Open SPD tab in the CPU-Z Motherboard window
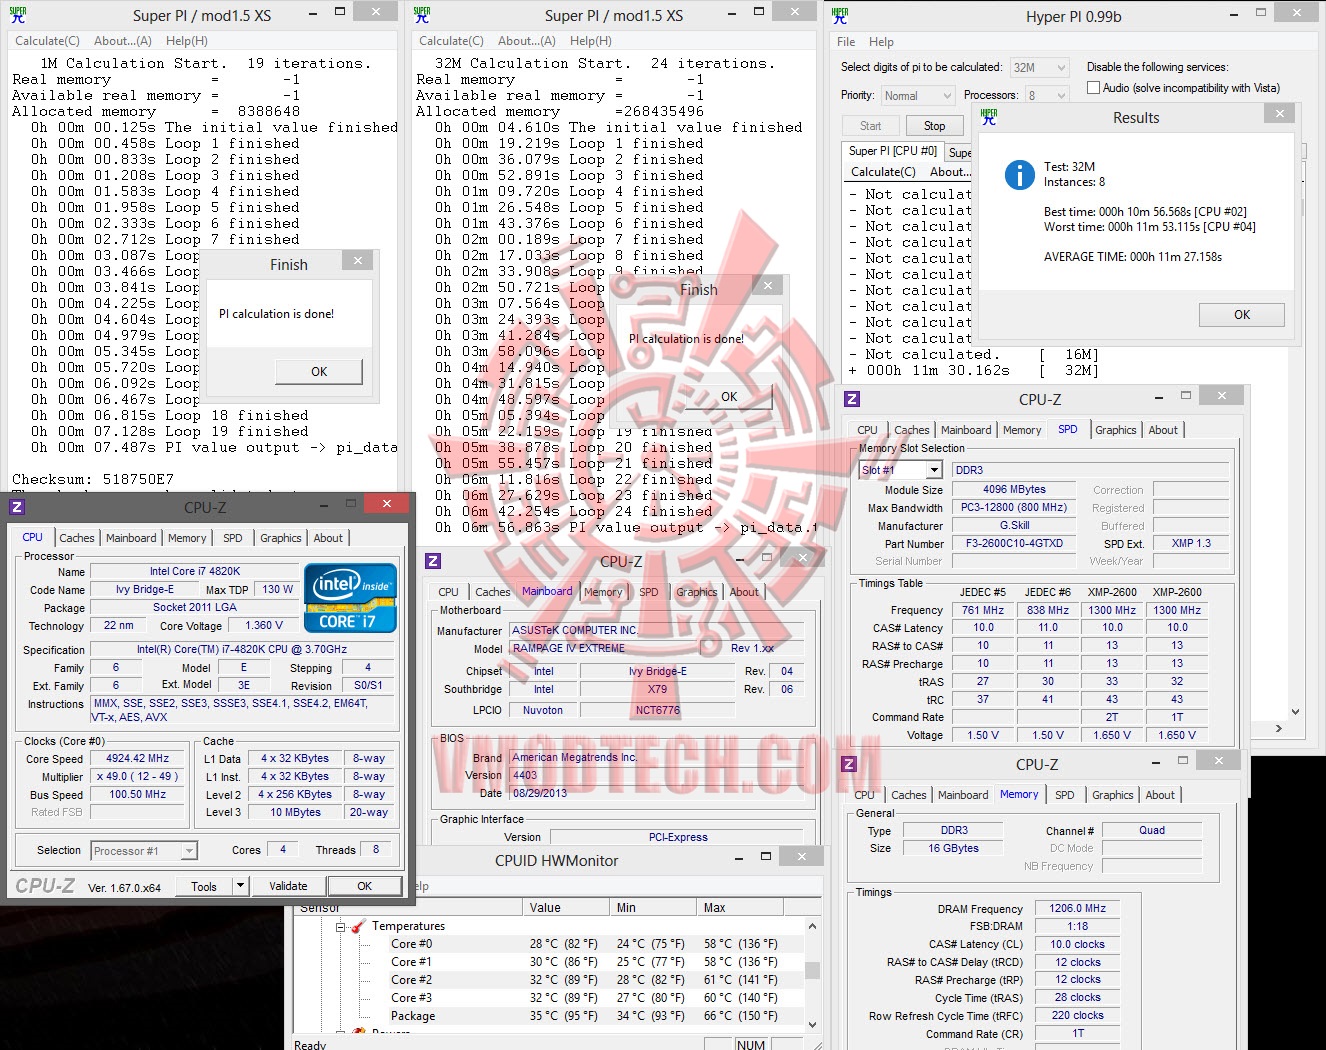The width and height of the screenshot is (1326, 1050). point(649,592)
